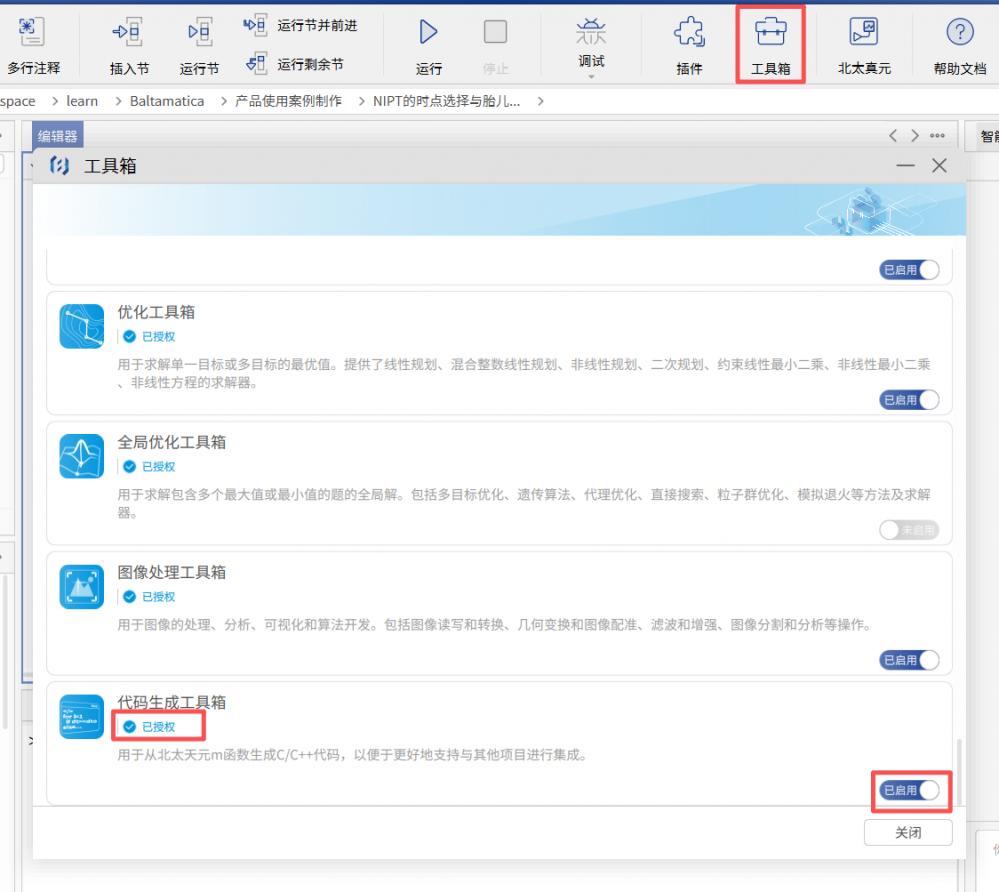
Task: Enable the 全局优化工具箱 toggle switch
Action: point(909,530)
